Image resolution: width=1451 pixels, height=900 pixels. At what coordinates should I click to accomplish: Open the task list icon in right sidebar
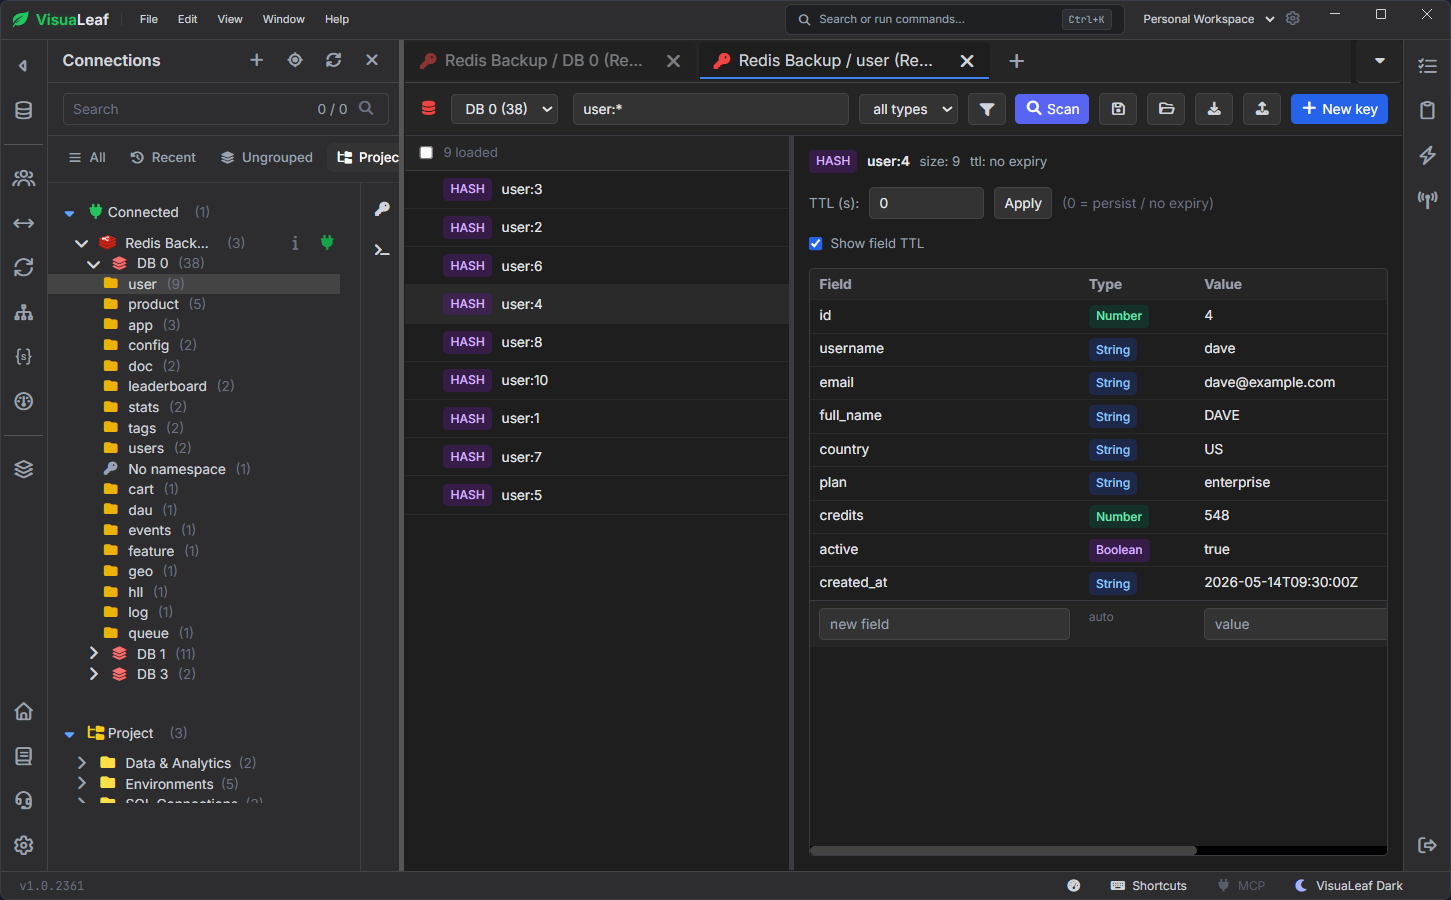[1427, 66]
